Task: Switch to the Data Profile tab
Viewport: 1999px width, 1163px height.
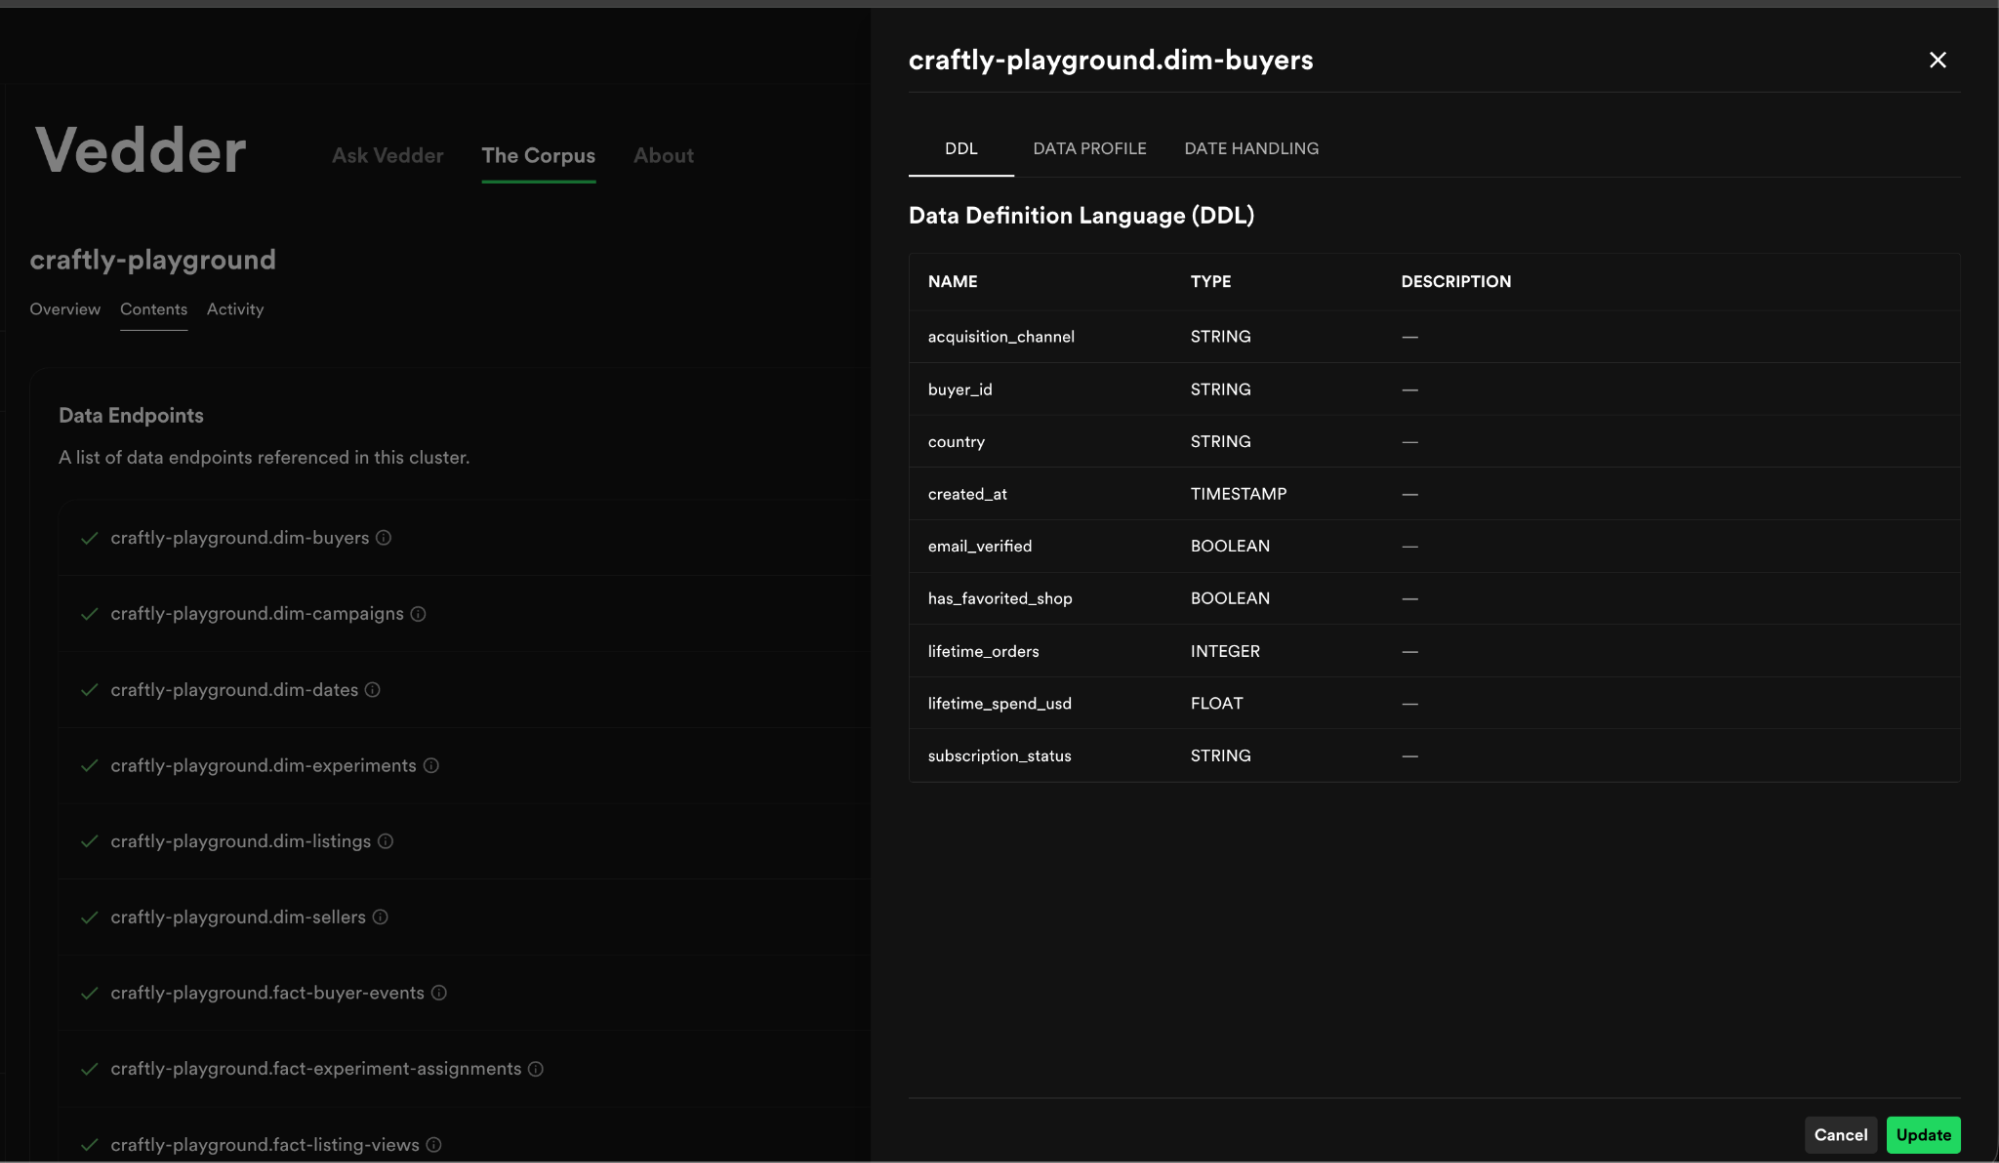Action: pos(1089,148)
